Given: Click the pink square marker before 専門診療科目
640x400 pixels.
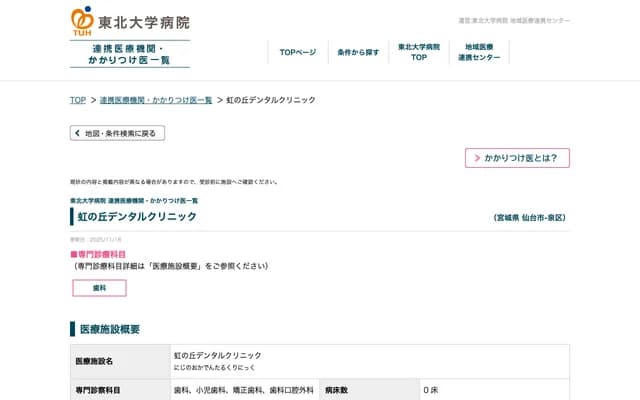Looking at the screenshot, I should point(73,255).
